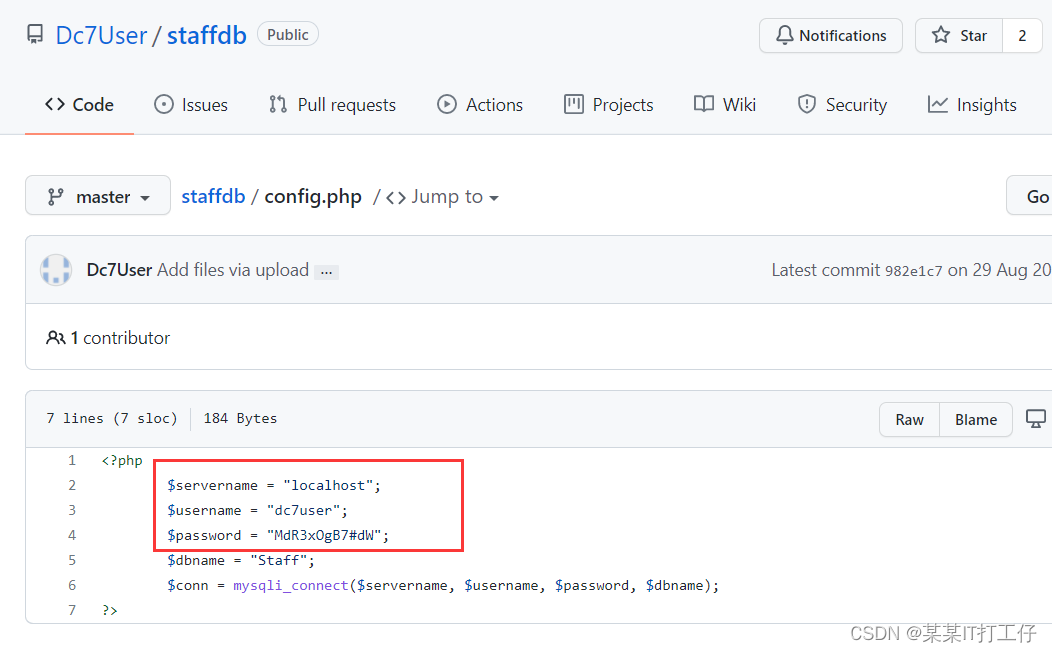Click the repository icon beside Dc7User

tap(35, 34)
